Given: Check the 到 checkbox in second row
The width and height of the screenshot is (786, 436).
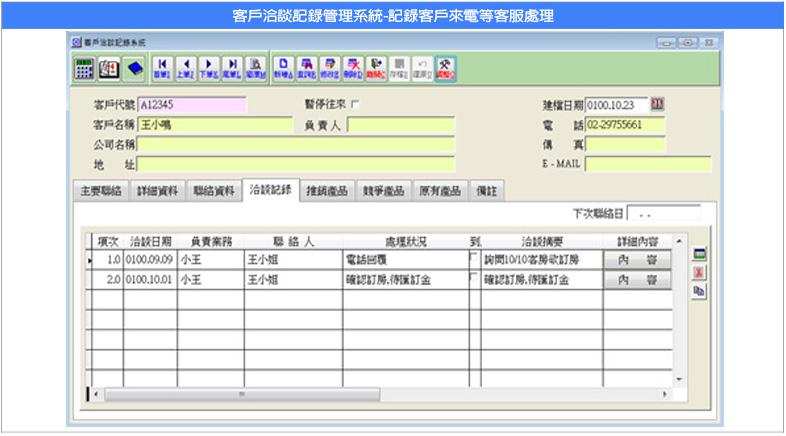Looking at the screenshot, I should [x=474, y=279].
